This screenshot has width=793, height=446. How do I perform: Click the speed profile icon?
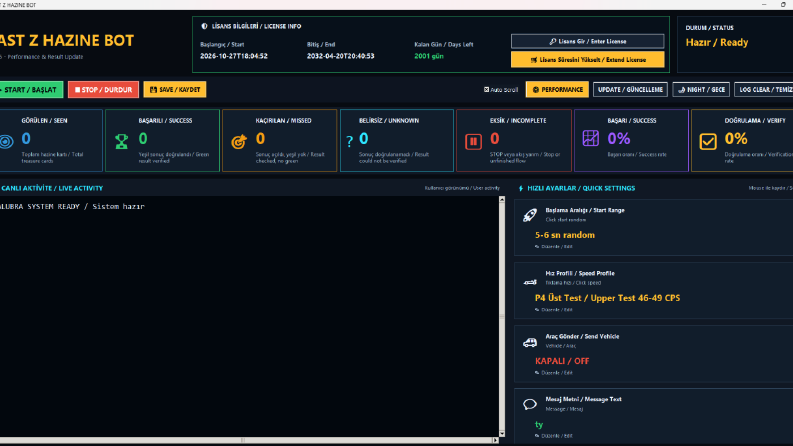click(530, 282)
